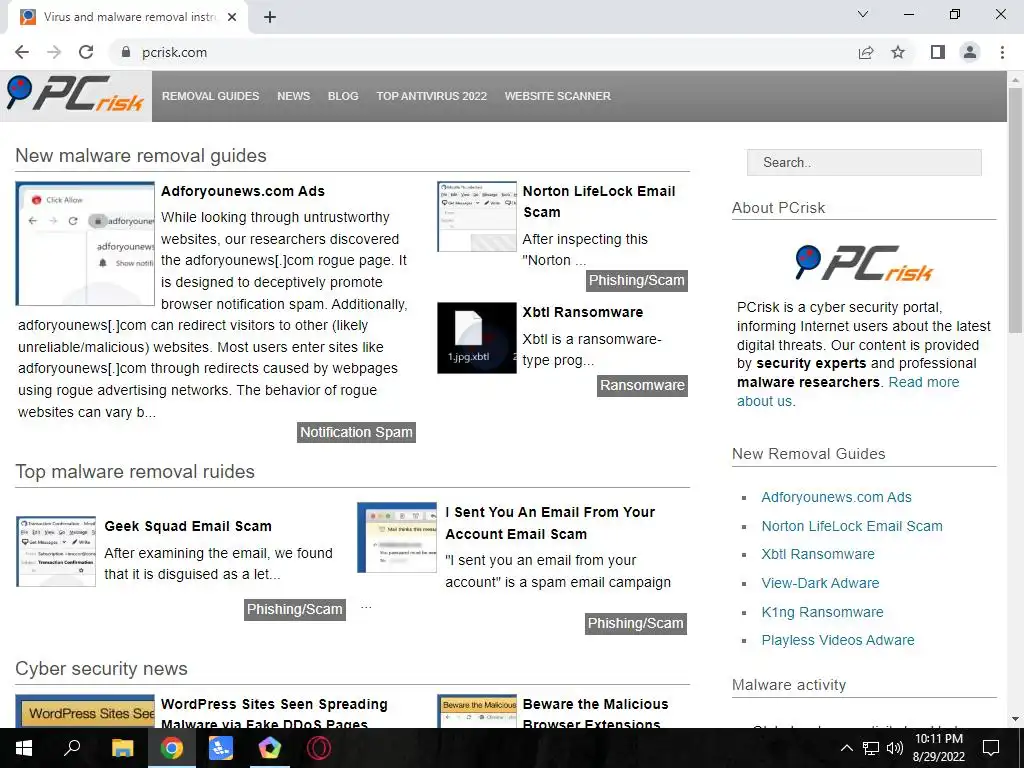This screenshot has width=1024, height=768.
Task: Open the I Sent You email thumbnail
Action: (x=397, y=537)
